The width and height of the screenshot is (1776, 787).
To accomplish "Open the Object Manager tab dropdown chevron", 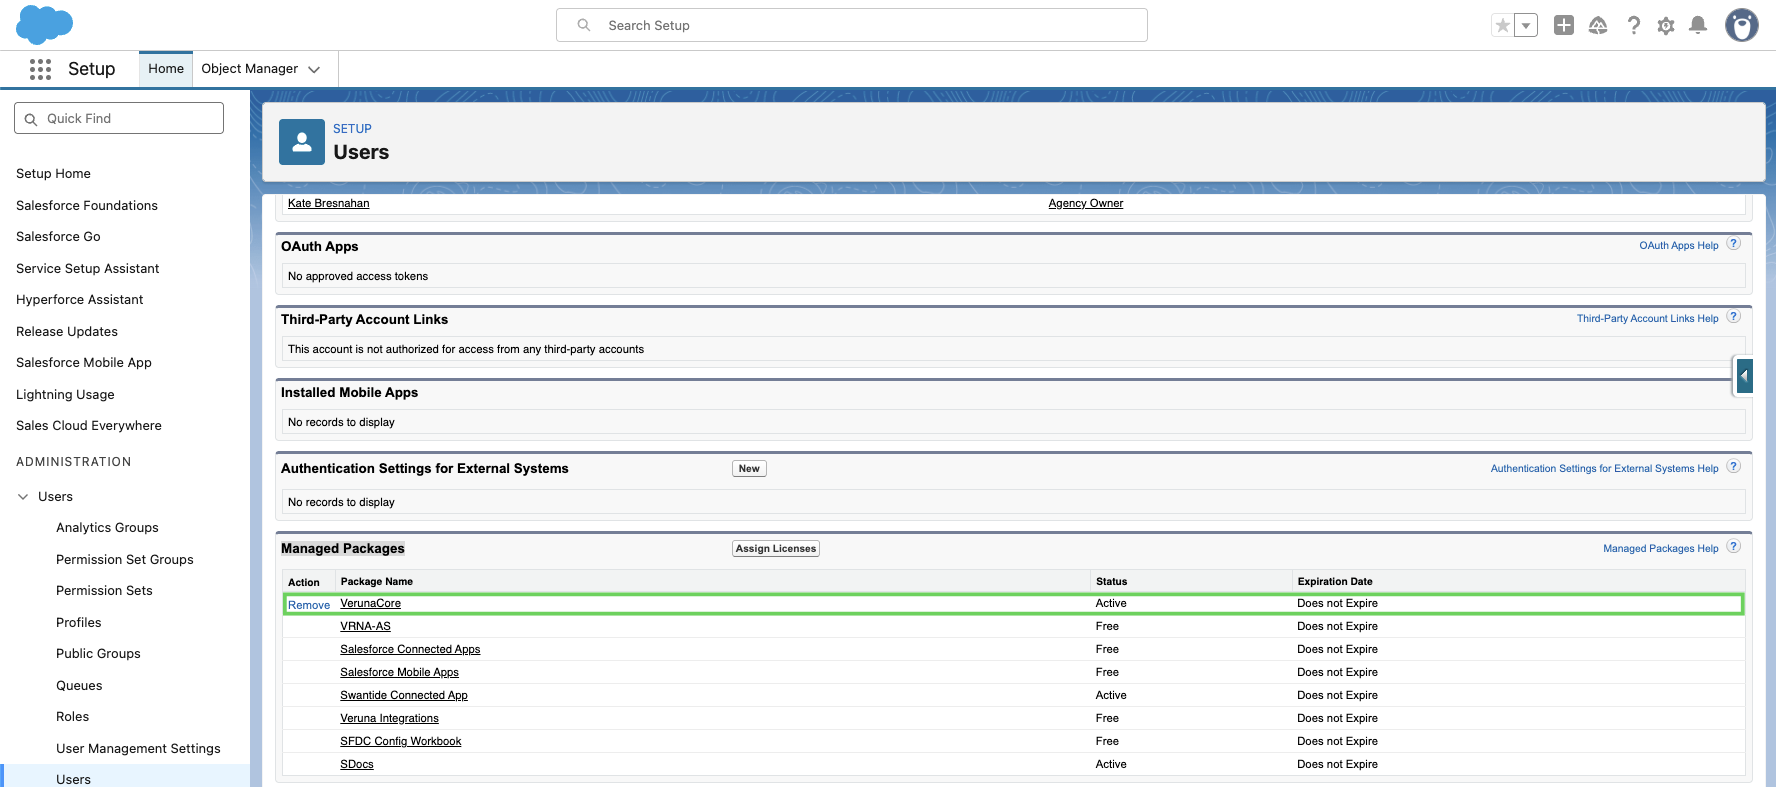I will [314, 69].
